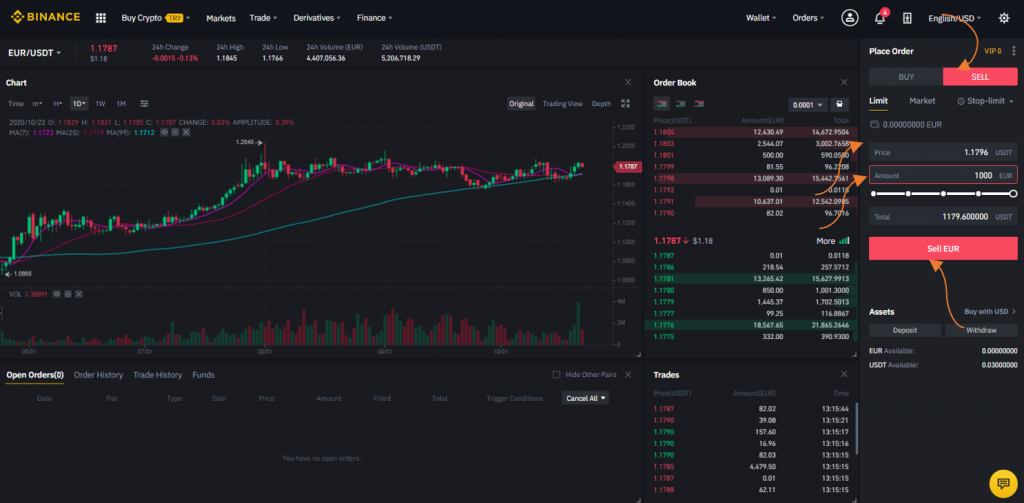This screenshot has width=1024, height=503.
Task: Open the hours interval dropdown
Action: tap(57, 103)
